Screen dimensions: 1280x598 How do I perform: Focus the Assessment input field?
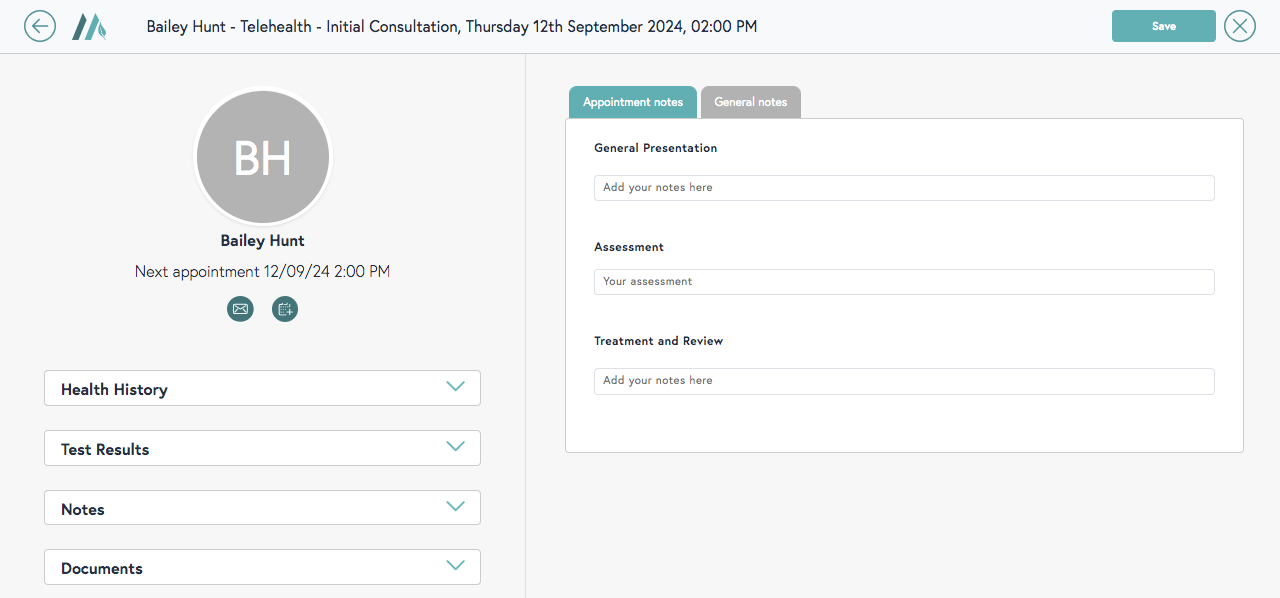pyautogui.click(x=904, y=282)
